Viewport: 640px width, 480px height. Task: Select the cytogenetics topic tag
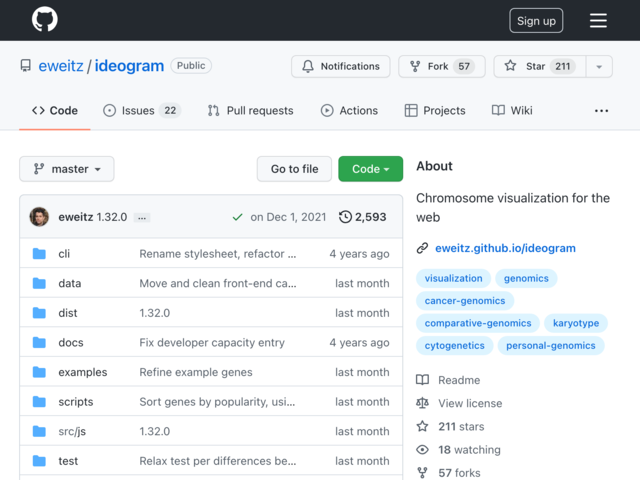(x=455, y=346)
